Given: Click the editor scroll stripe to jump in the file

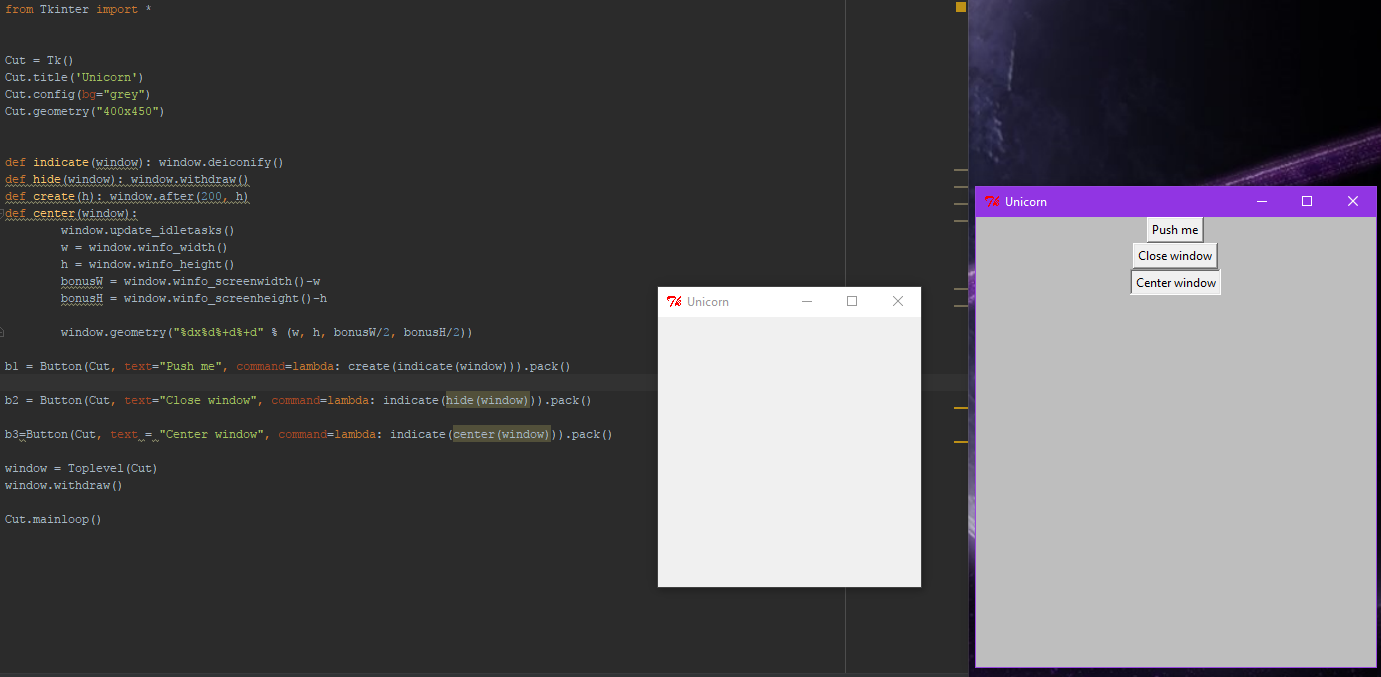Looking at the screenshot, I should (x=960, y=300).
